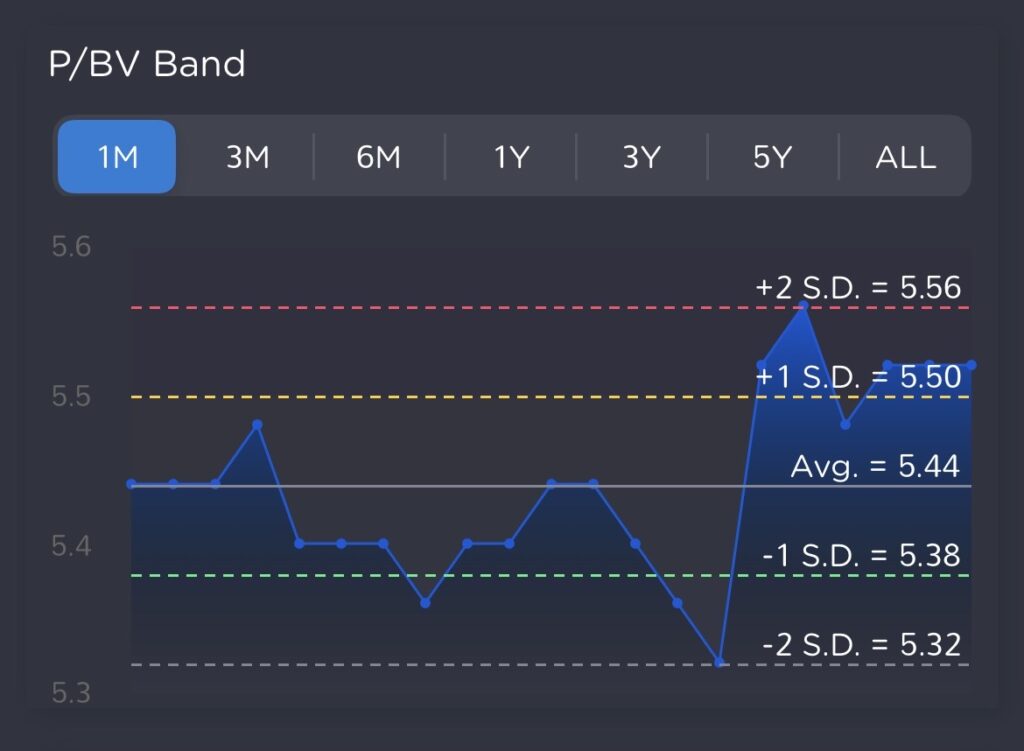Select the 5Y time range
The width and height of the screenshot is (1024, 751).
772,157
